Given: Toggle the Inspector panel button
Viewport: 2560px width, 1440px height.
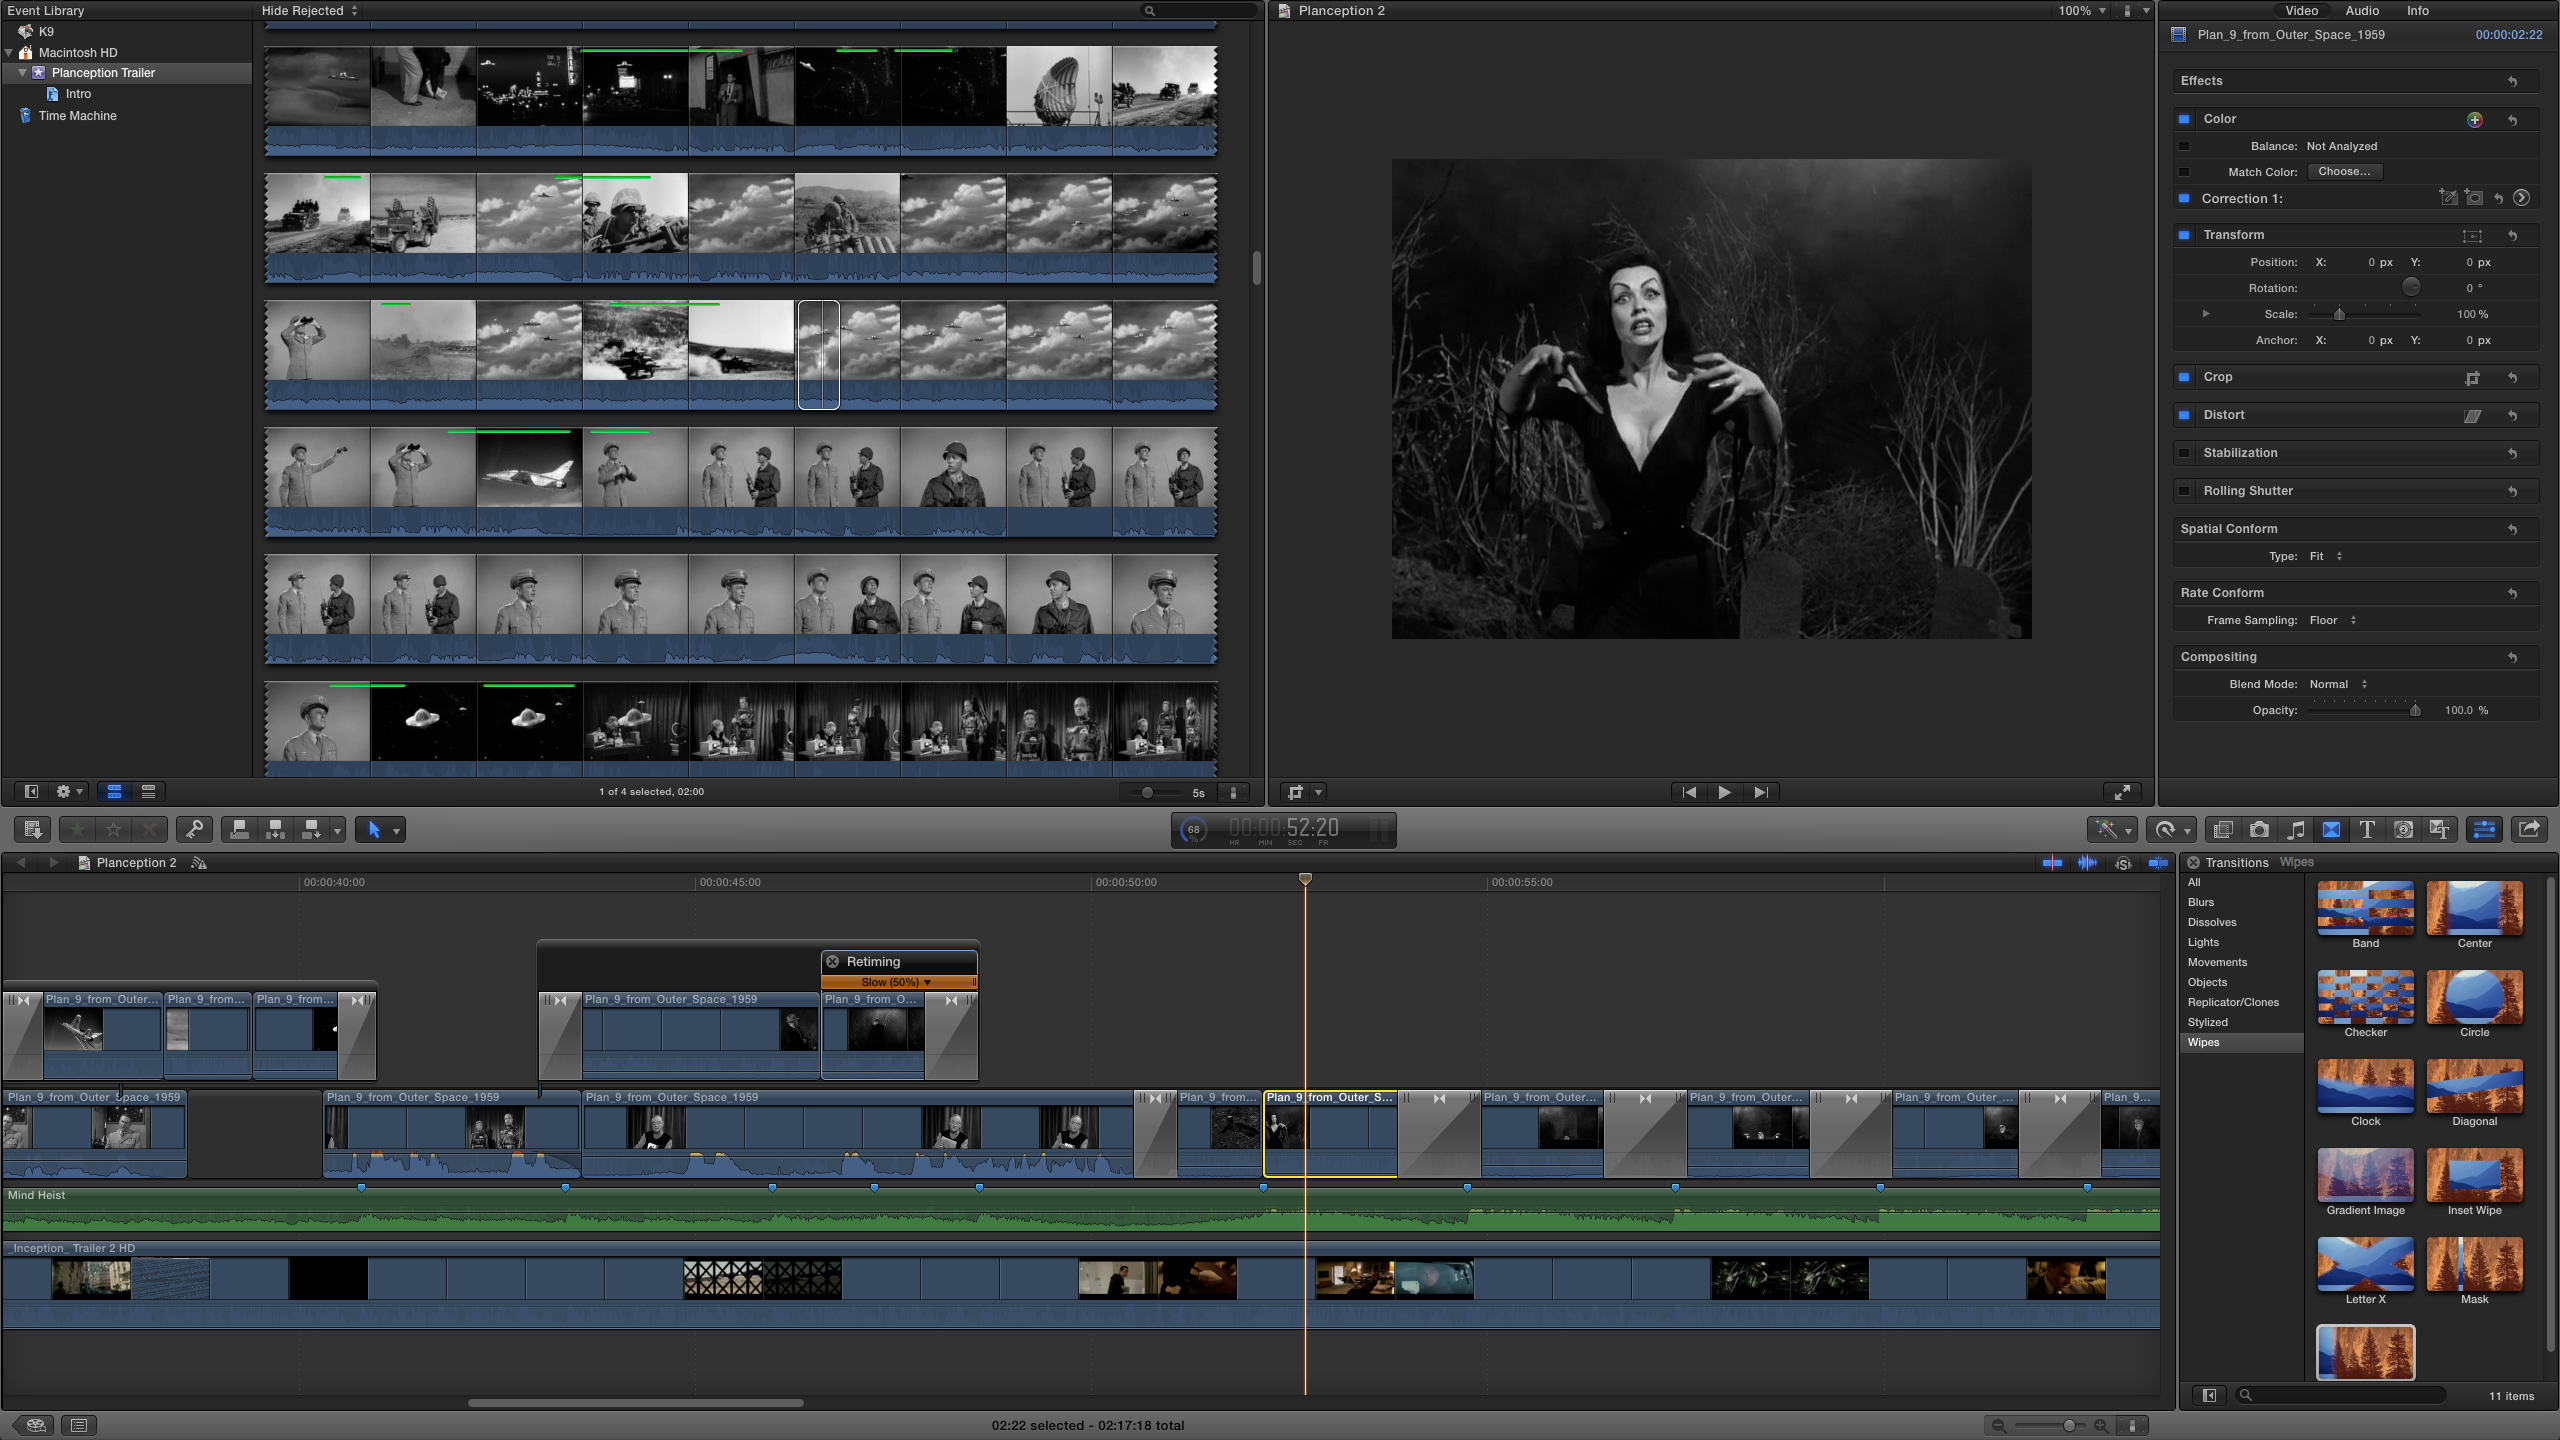Looking at the screenshot, I should coord(2484,829).
